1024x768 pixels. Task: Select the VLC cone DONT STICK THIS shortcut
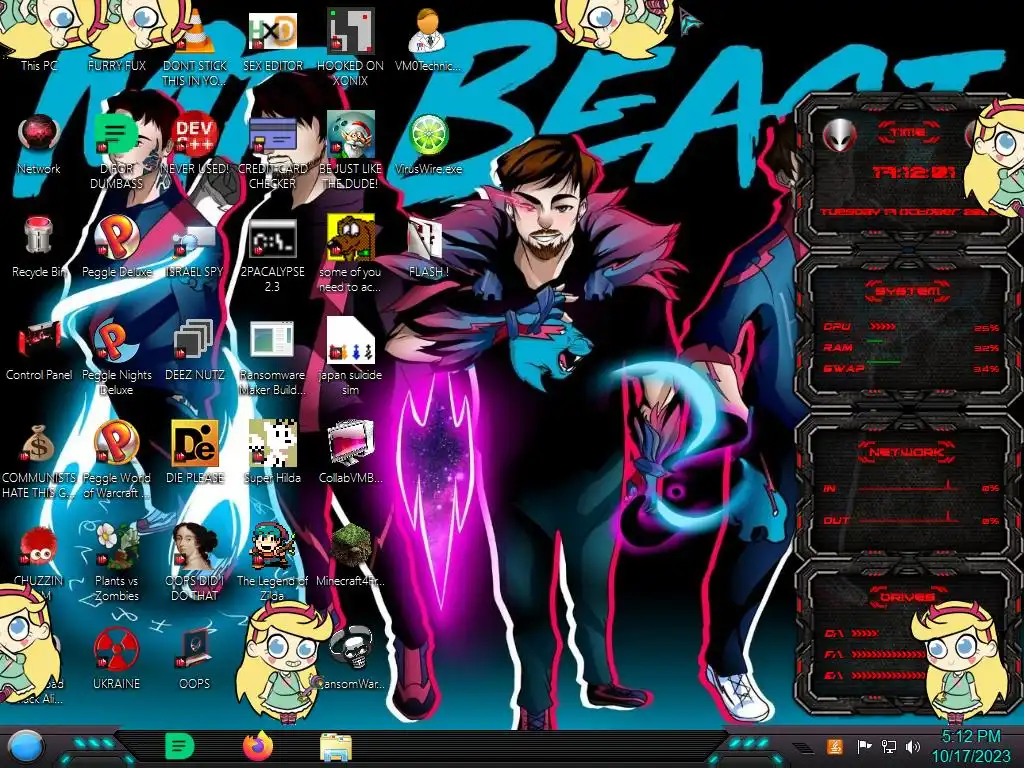click(x=195, y=47)
